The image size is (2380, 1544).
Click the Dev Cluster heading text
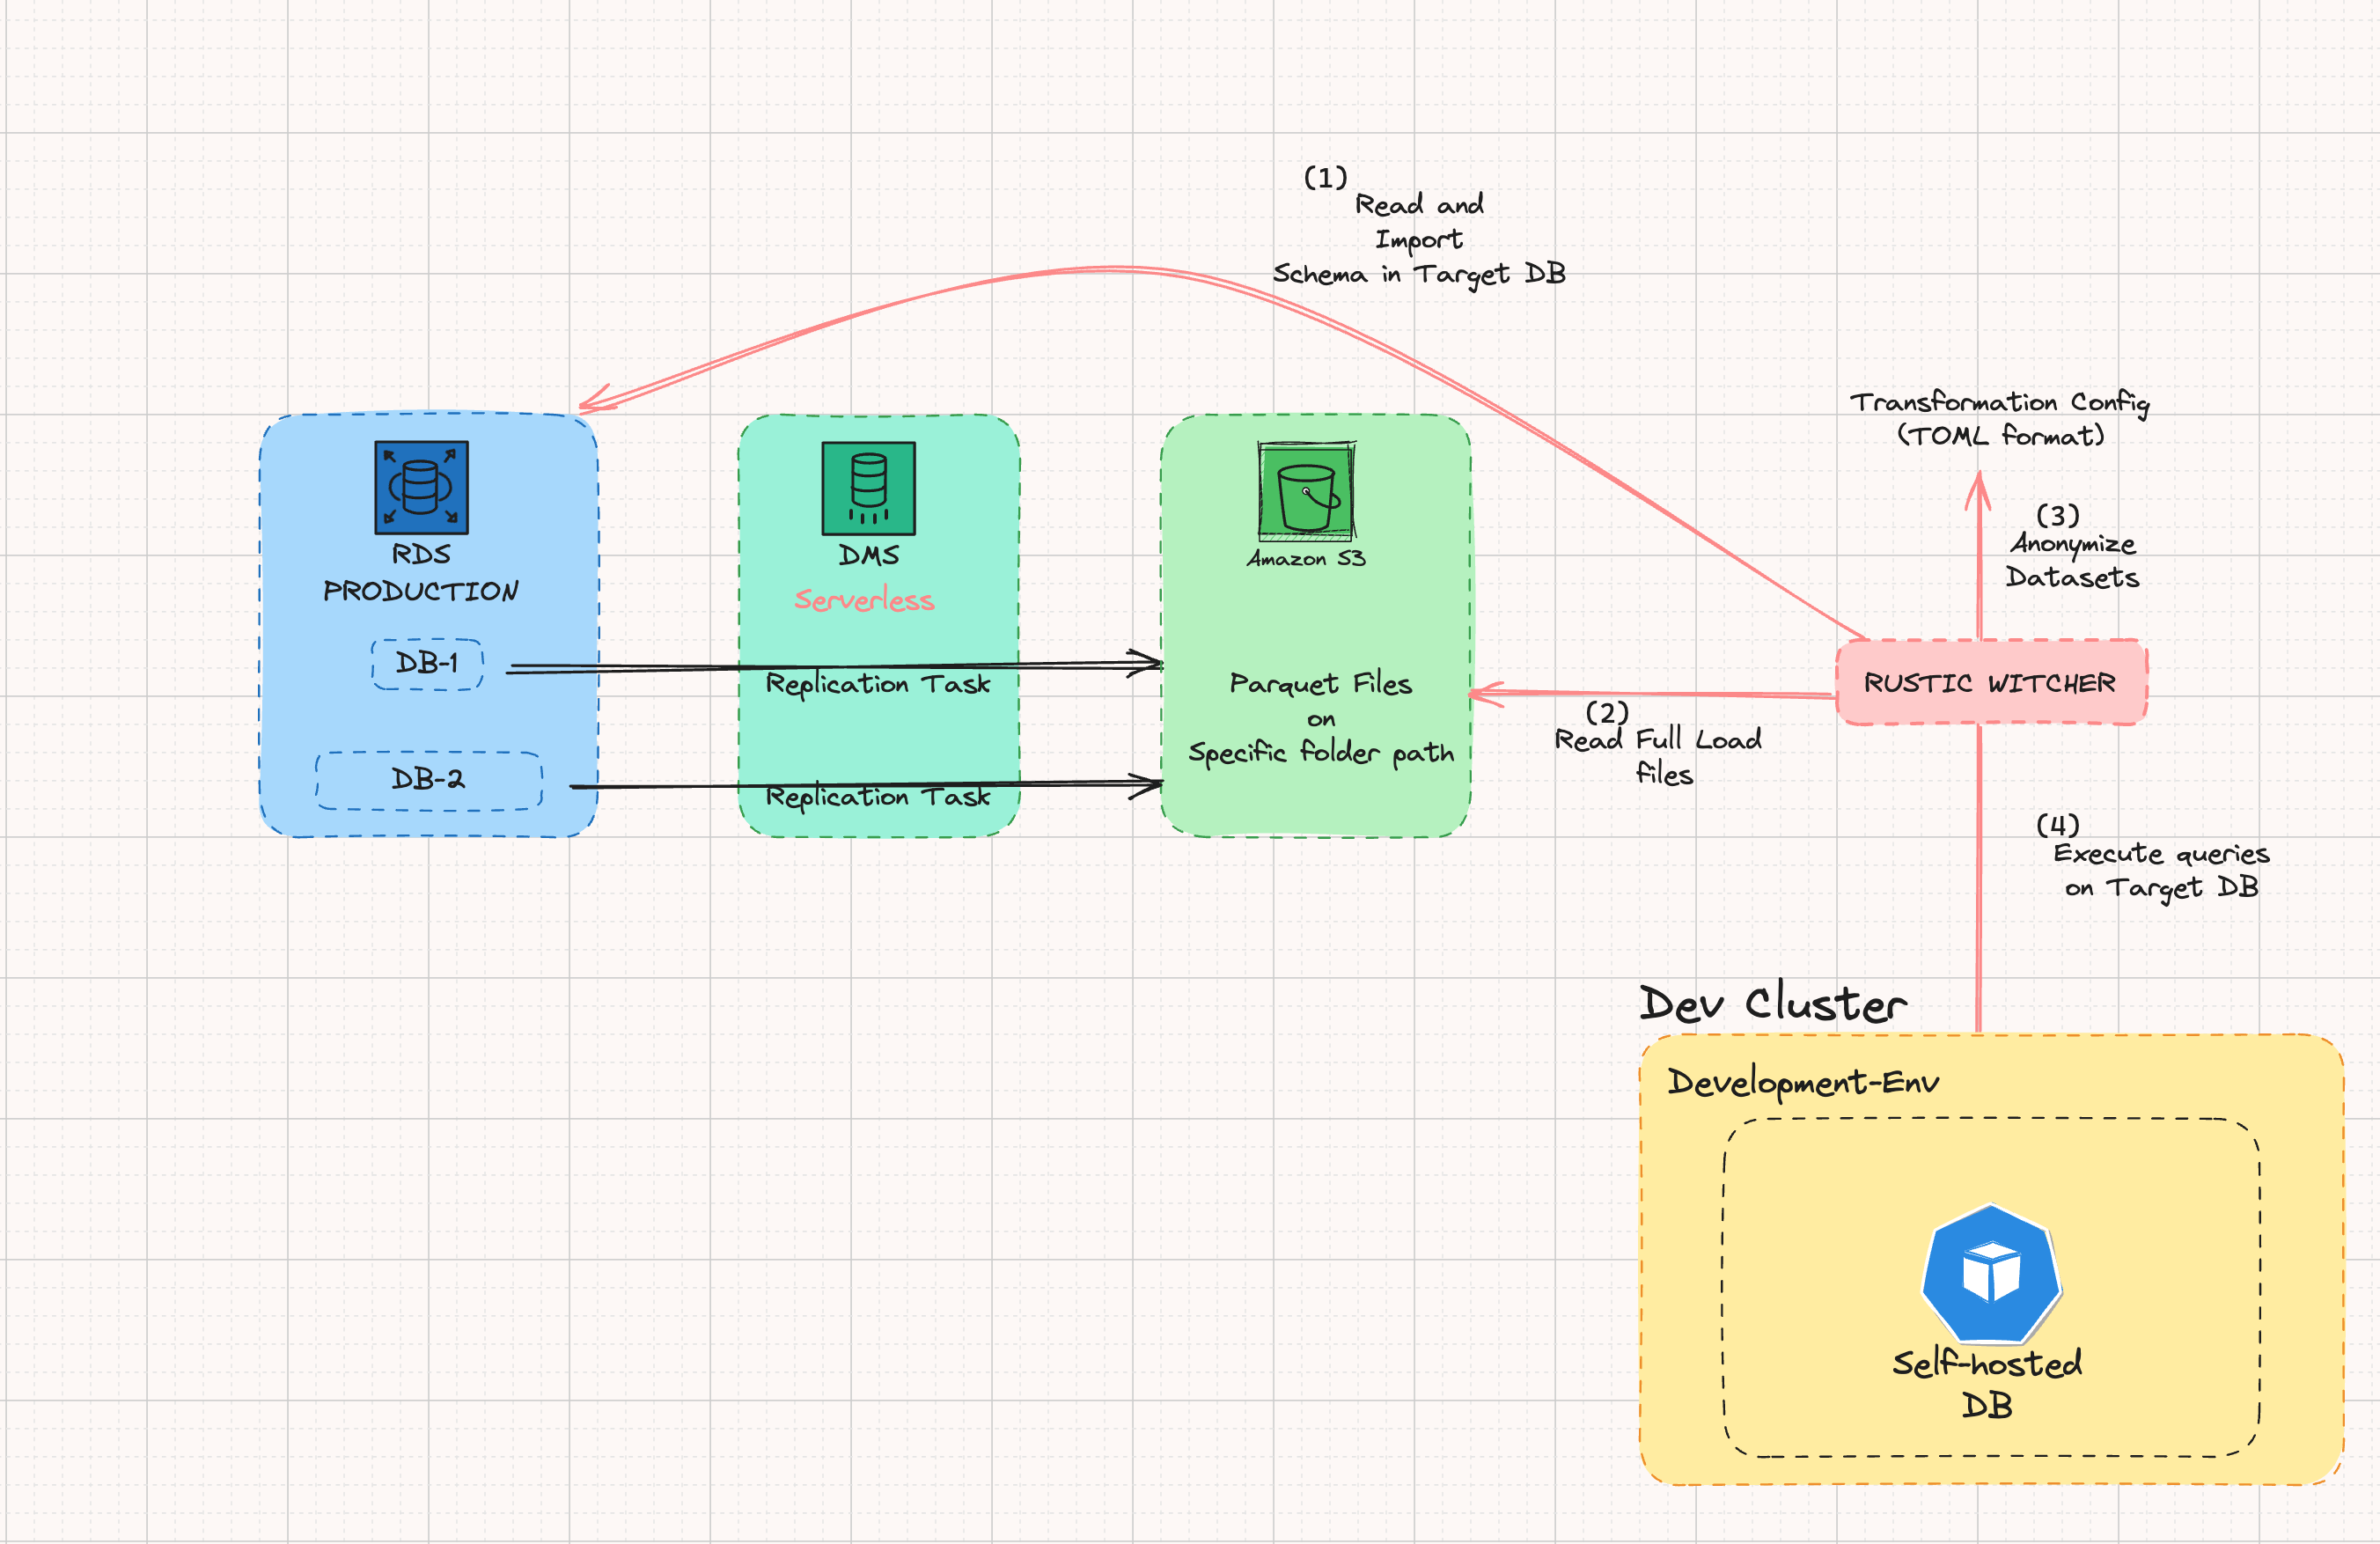pyautogui.click(x=1772, y=1004)
